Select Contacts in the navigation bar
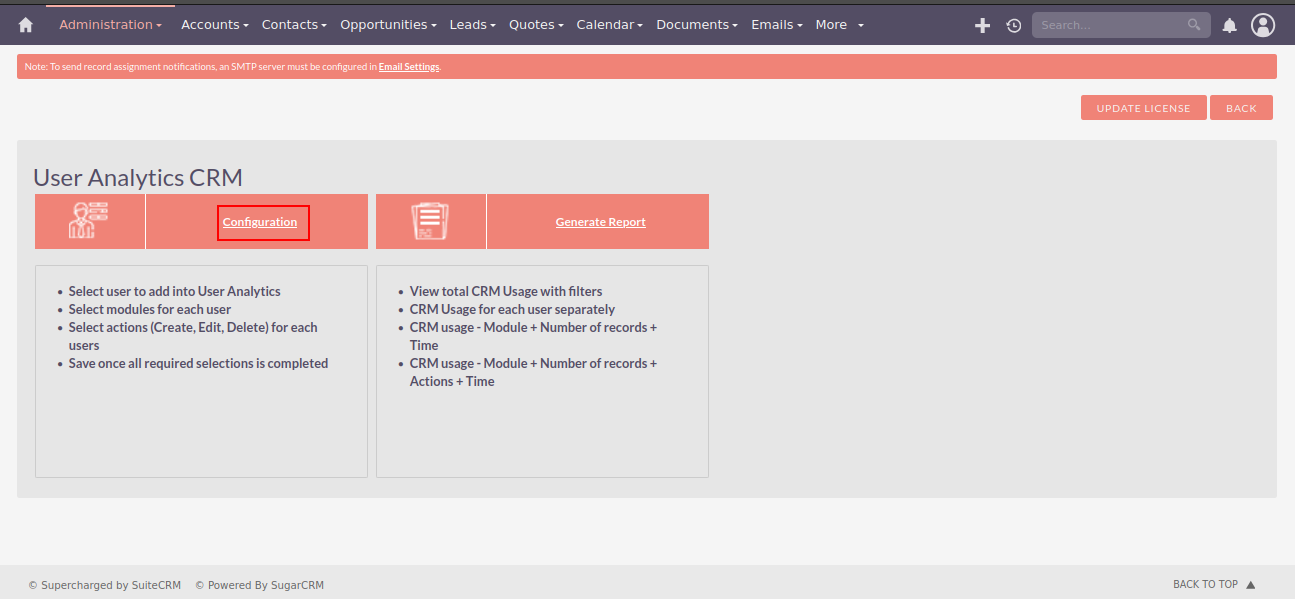The image size is (1295, 599). point(293,24)
